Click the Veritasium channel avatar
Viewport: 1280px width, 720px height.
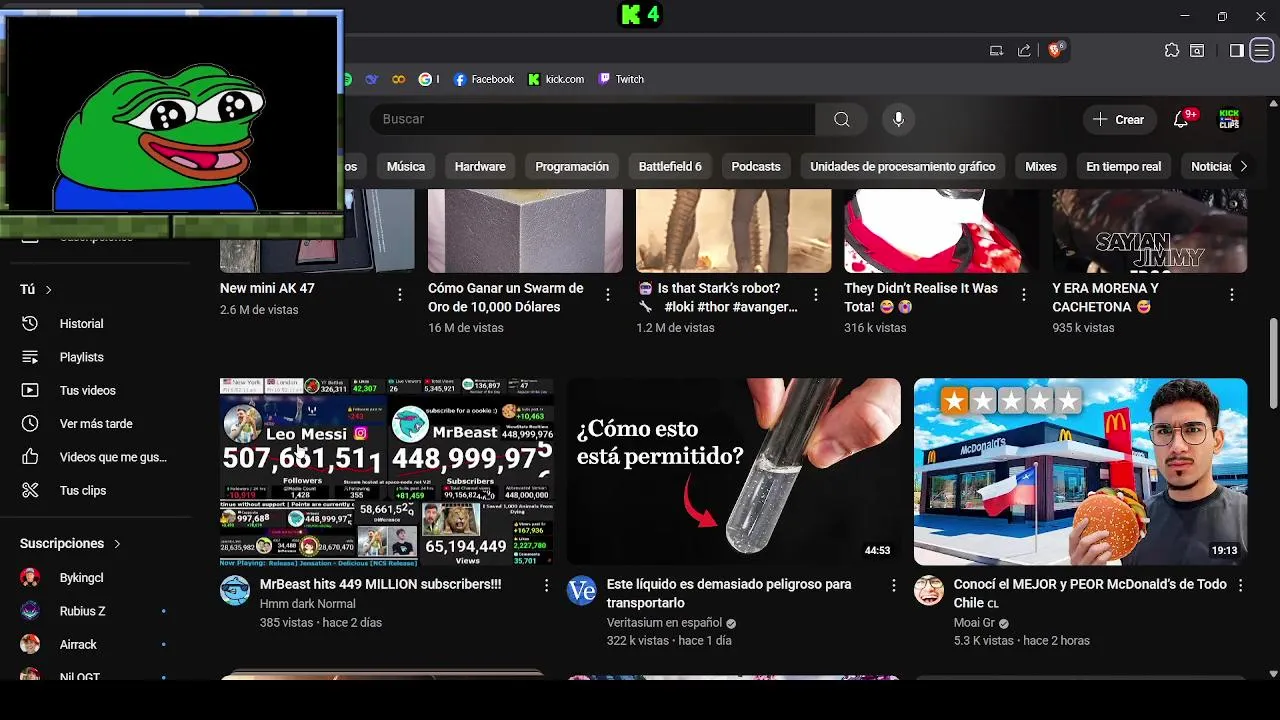tap(582, 590)
